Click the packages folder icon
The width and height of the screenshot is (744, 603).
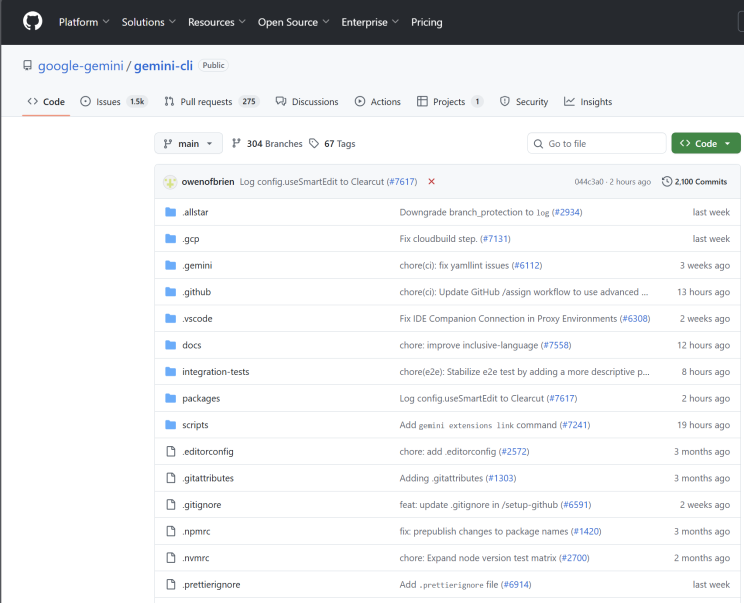coord(170,398)
